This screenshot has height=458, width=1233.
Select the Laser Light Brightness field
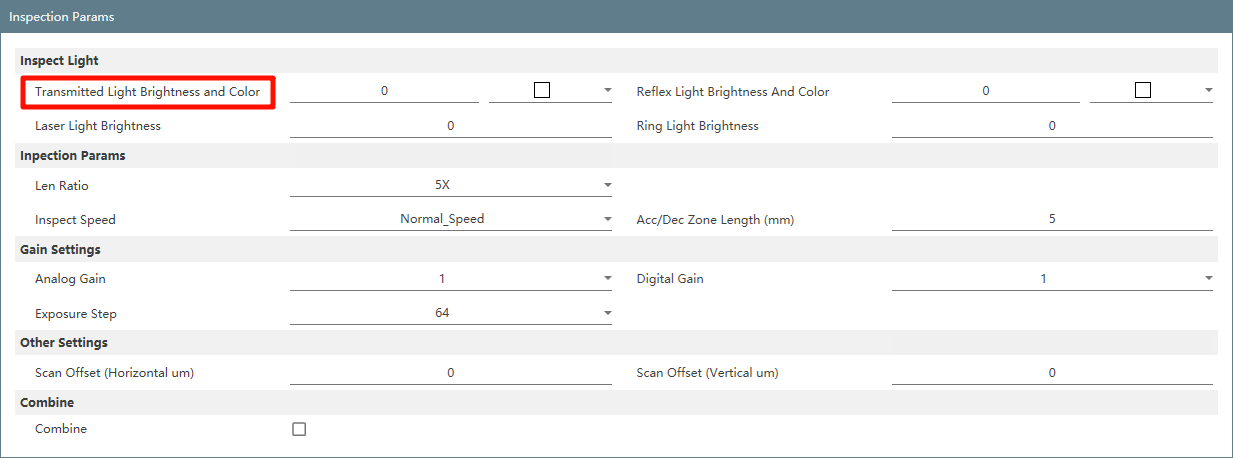coord(451,126)
